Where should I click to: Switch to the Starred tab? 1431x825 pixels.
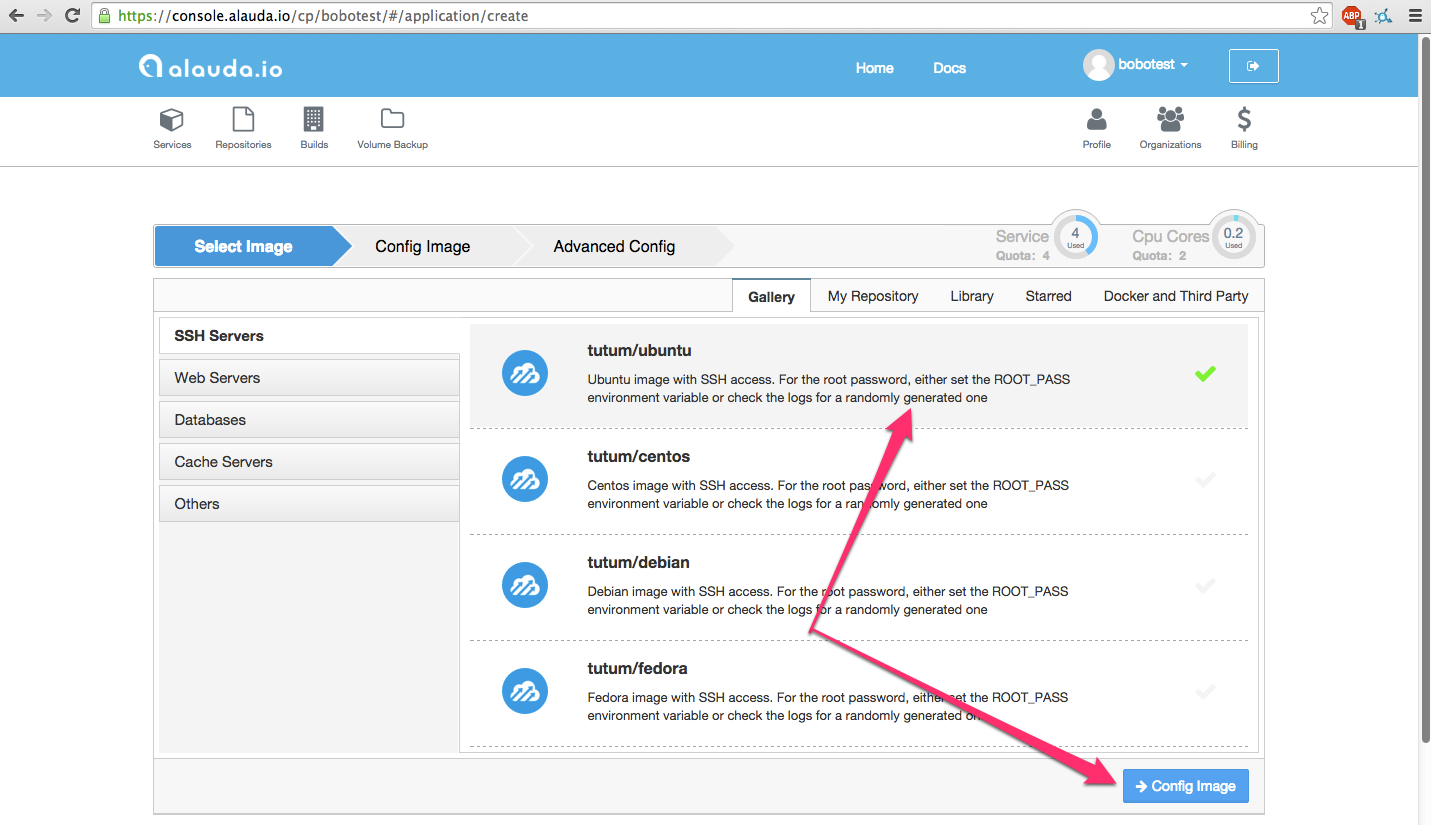click(x=1048, y=296)
